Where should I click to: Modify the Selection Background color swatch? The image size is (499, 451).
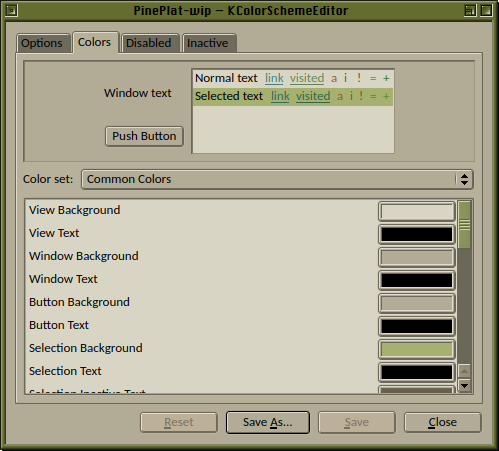click(417, 349)
